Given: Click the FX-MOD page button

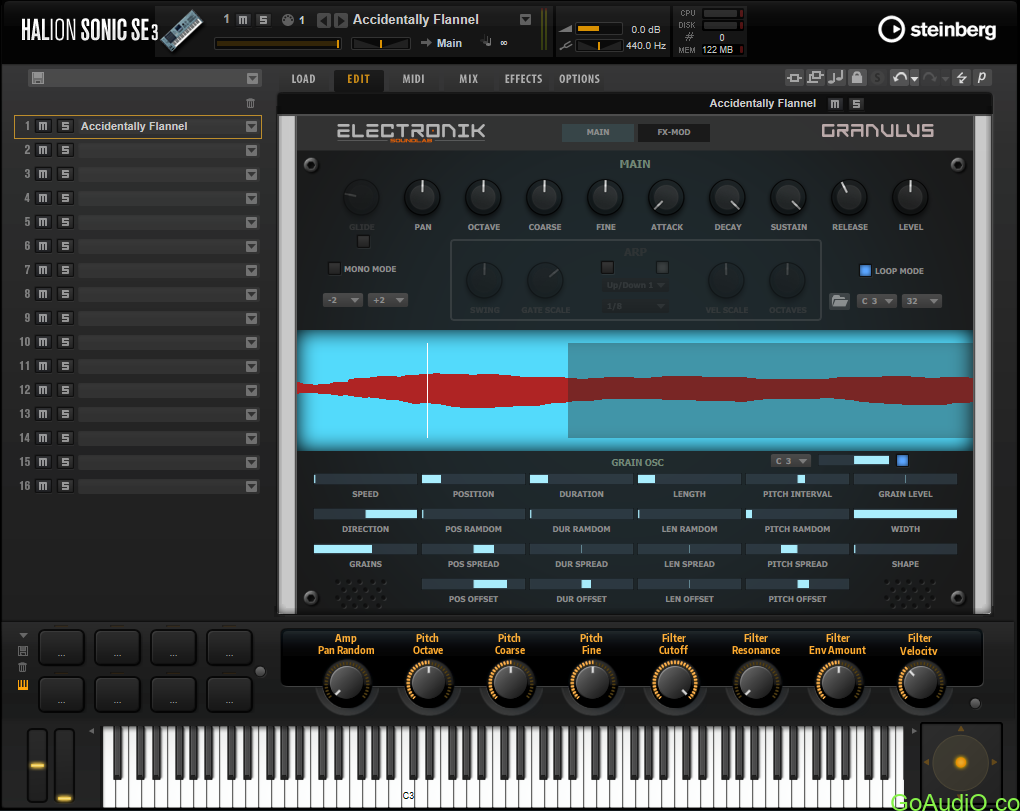Looking at the screenshot, I should click(x=673, y=132).
